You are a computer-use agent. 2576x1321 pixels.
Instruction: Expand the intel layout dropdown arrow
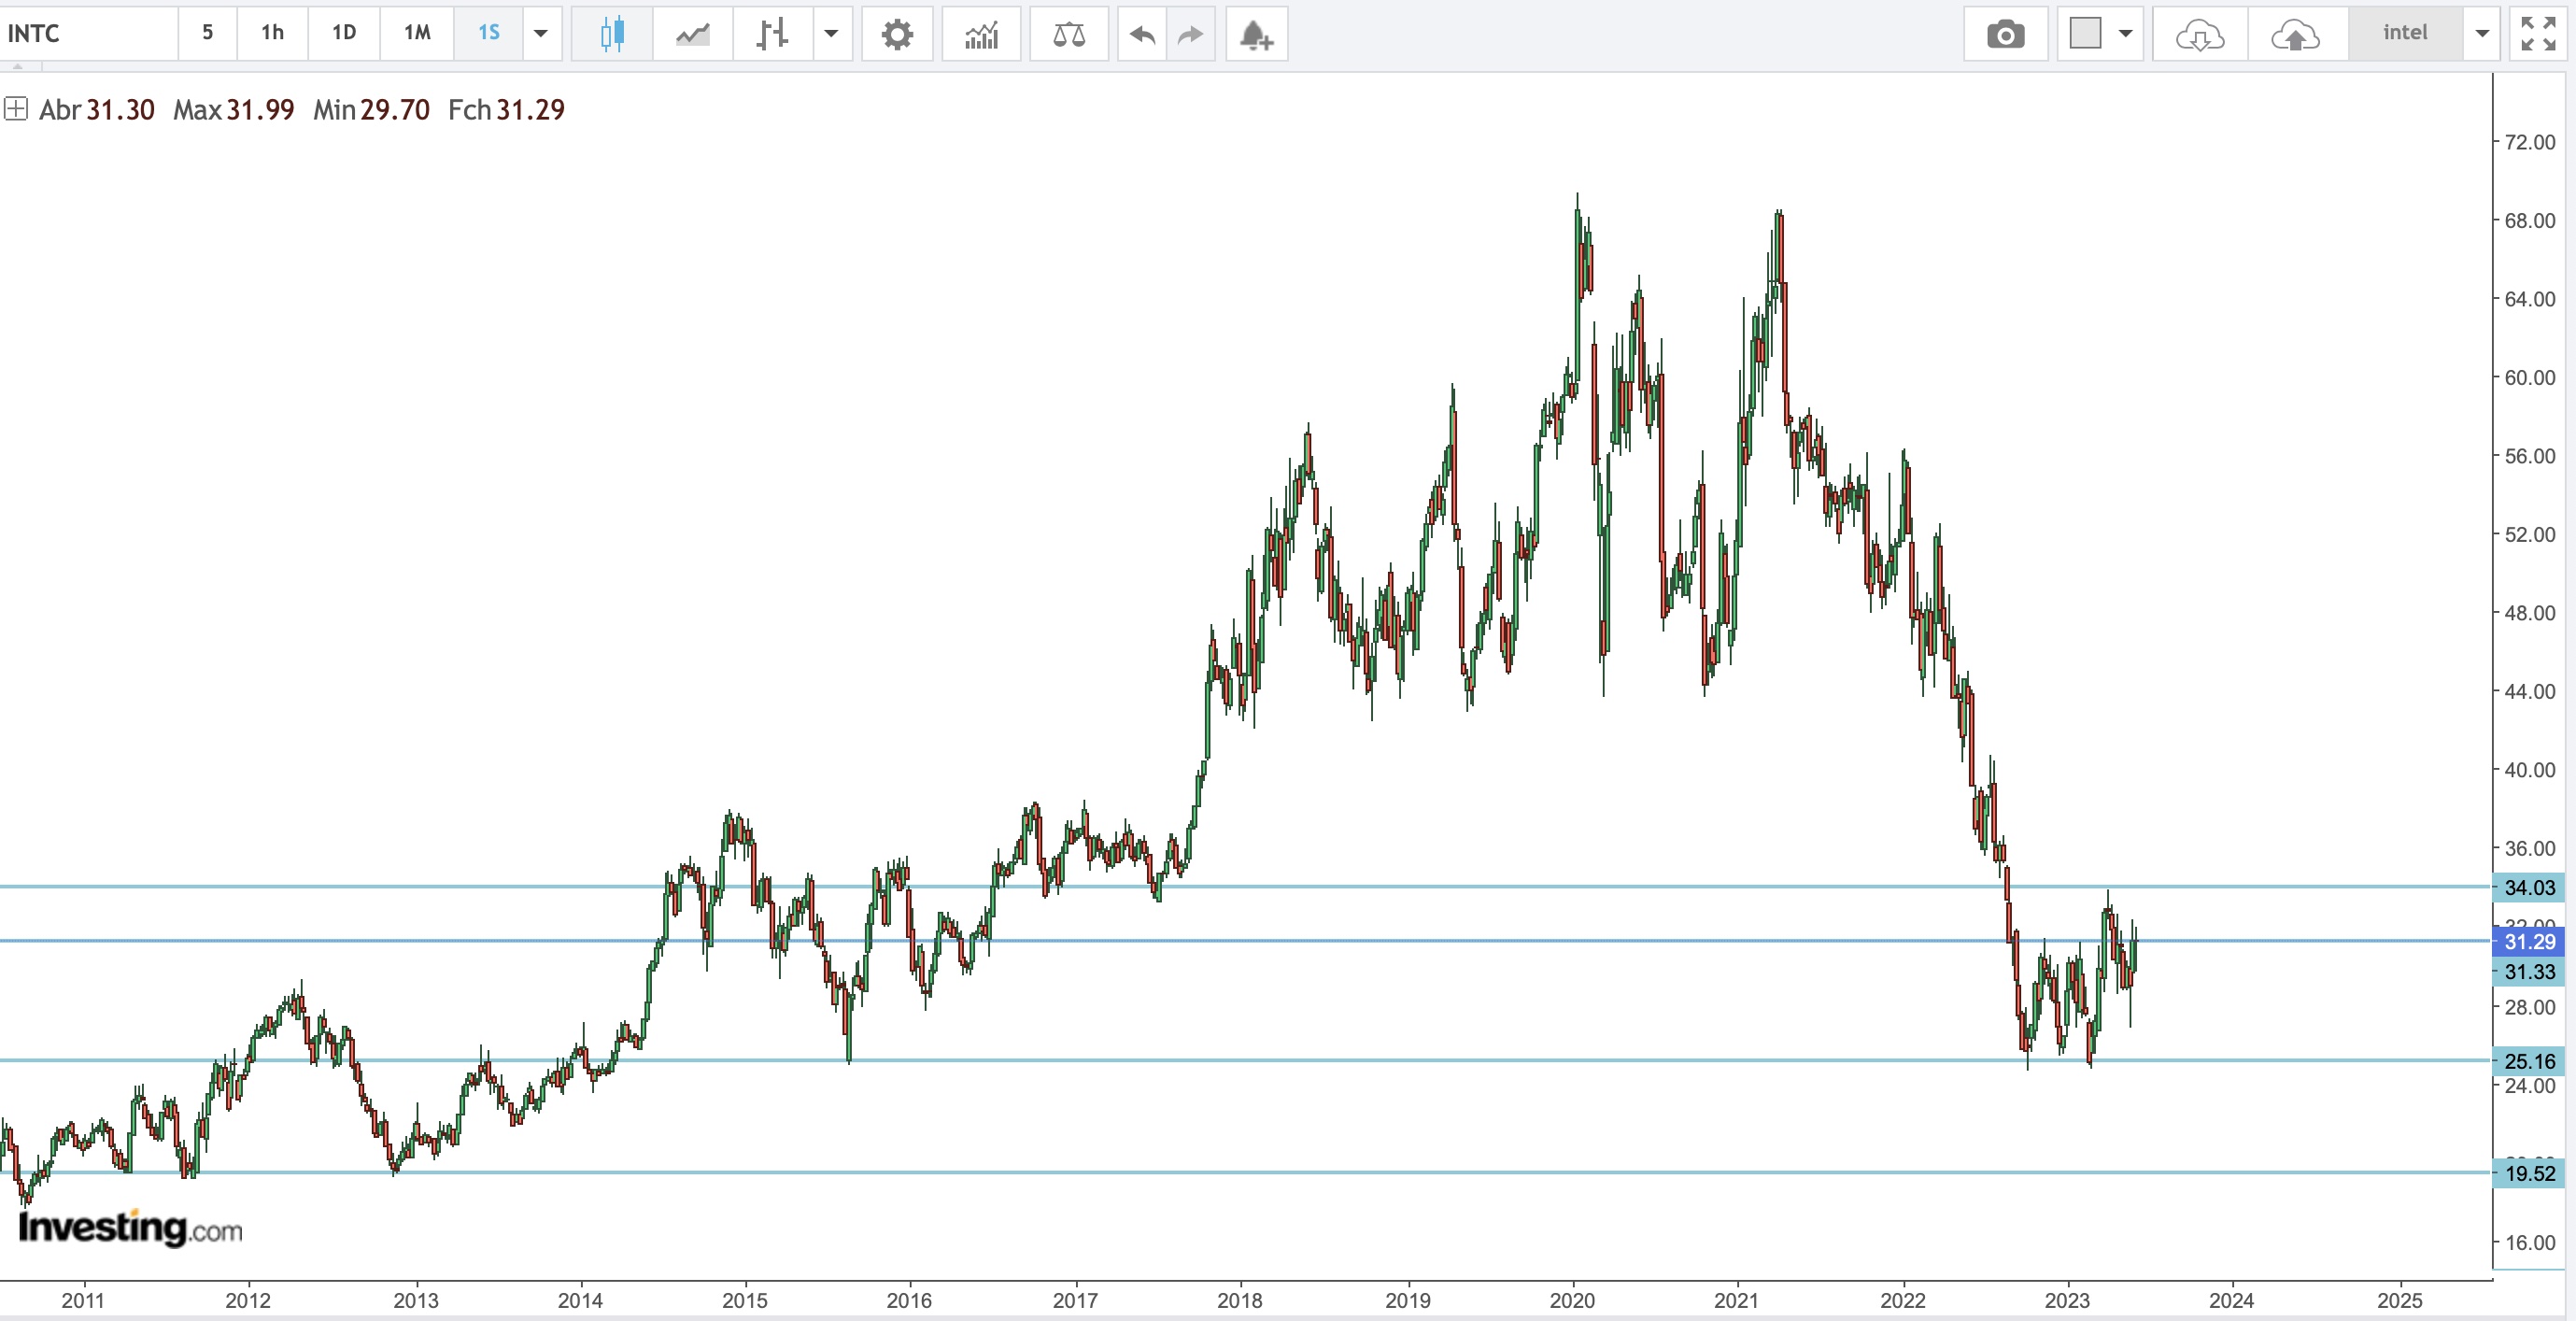click(2482, 34)
